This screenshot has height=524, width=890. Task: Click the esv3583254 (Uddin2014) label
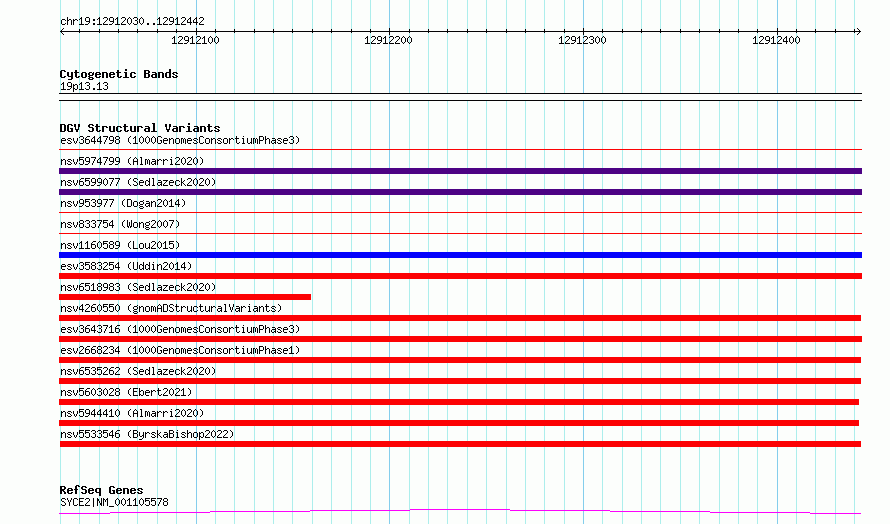(x=126, y=266)
